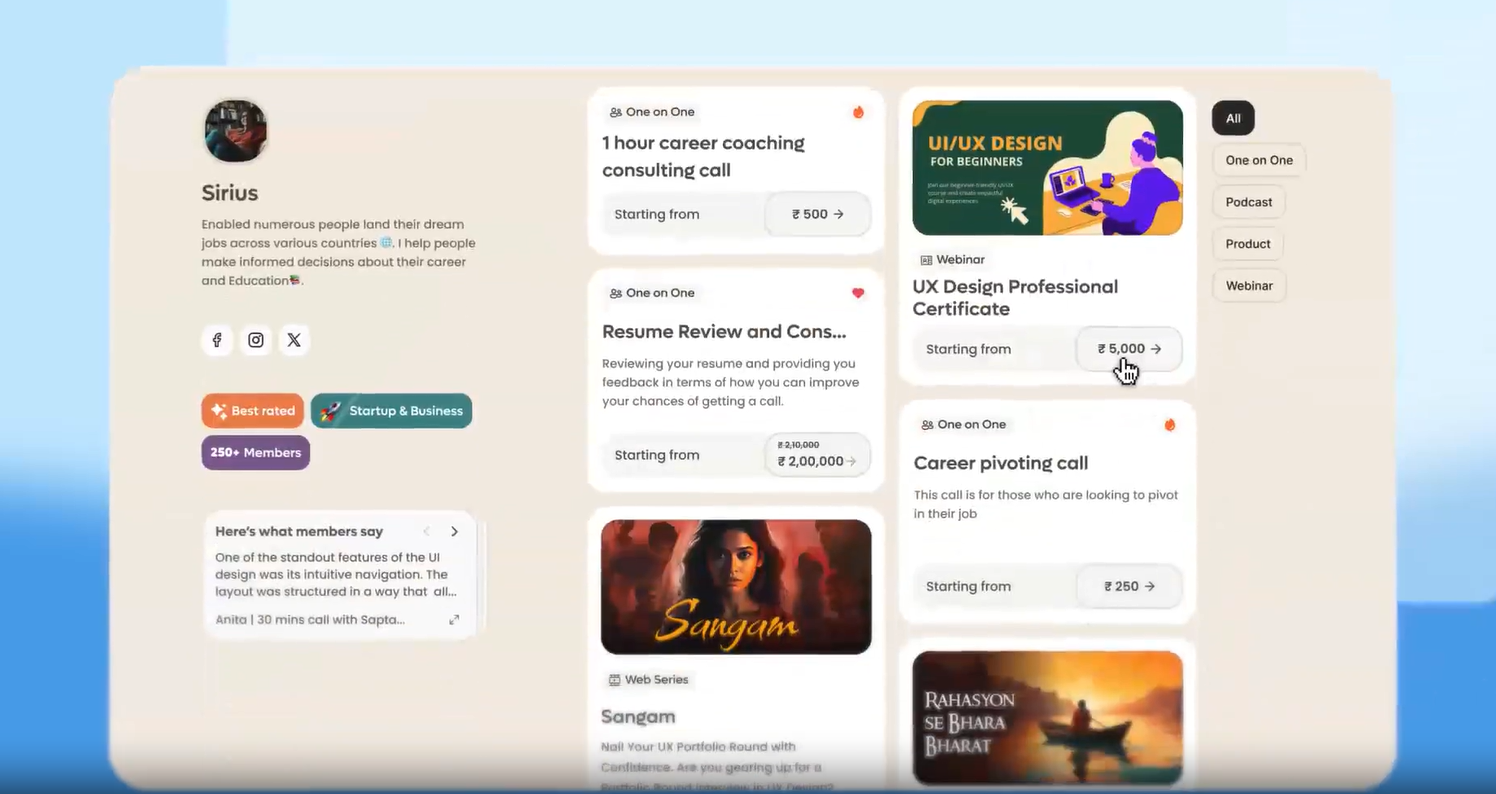Click the 'Enabled numerous people land their dream' bio
This screenshot has height=794, width=1496.
[x=339, y=252]
